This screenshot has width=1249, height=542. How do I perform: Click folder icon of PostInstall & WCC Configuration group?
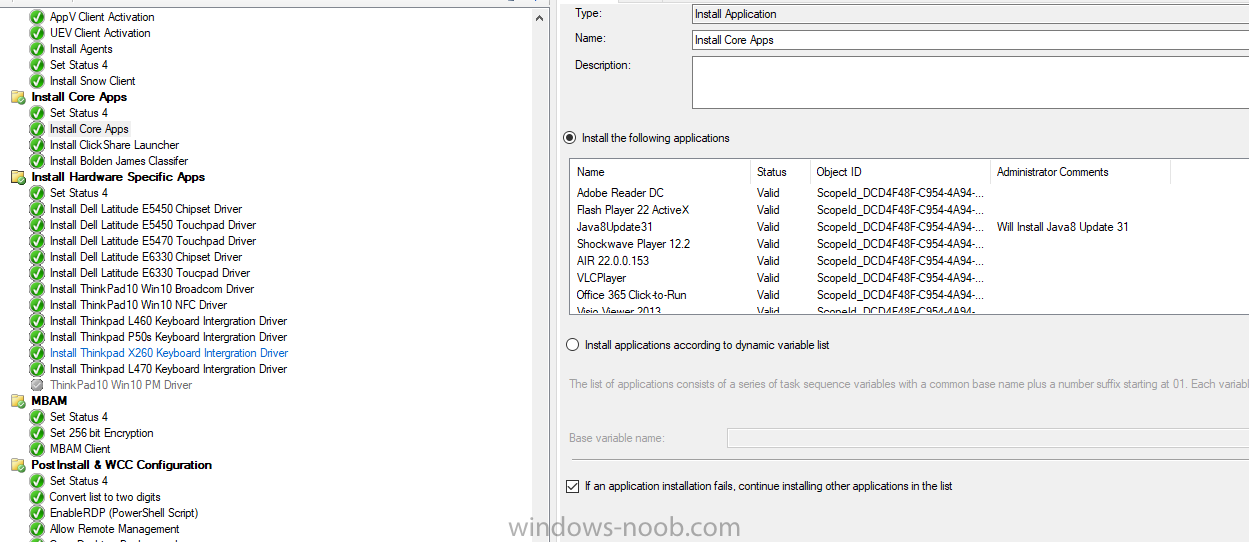18,465
